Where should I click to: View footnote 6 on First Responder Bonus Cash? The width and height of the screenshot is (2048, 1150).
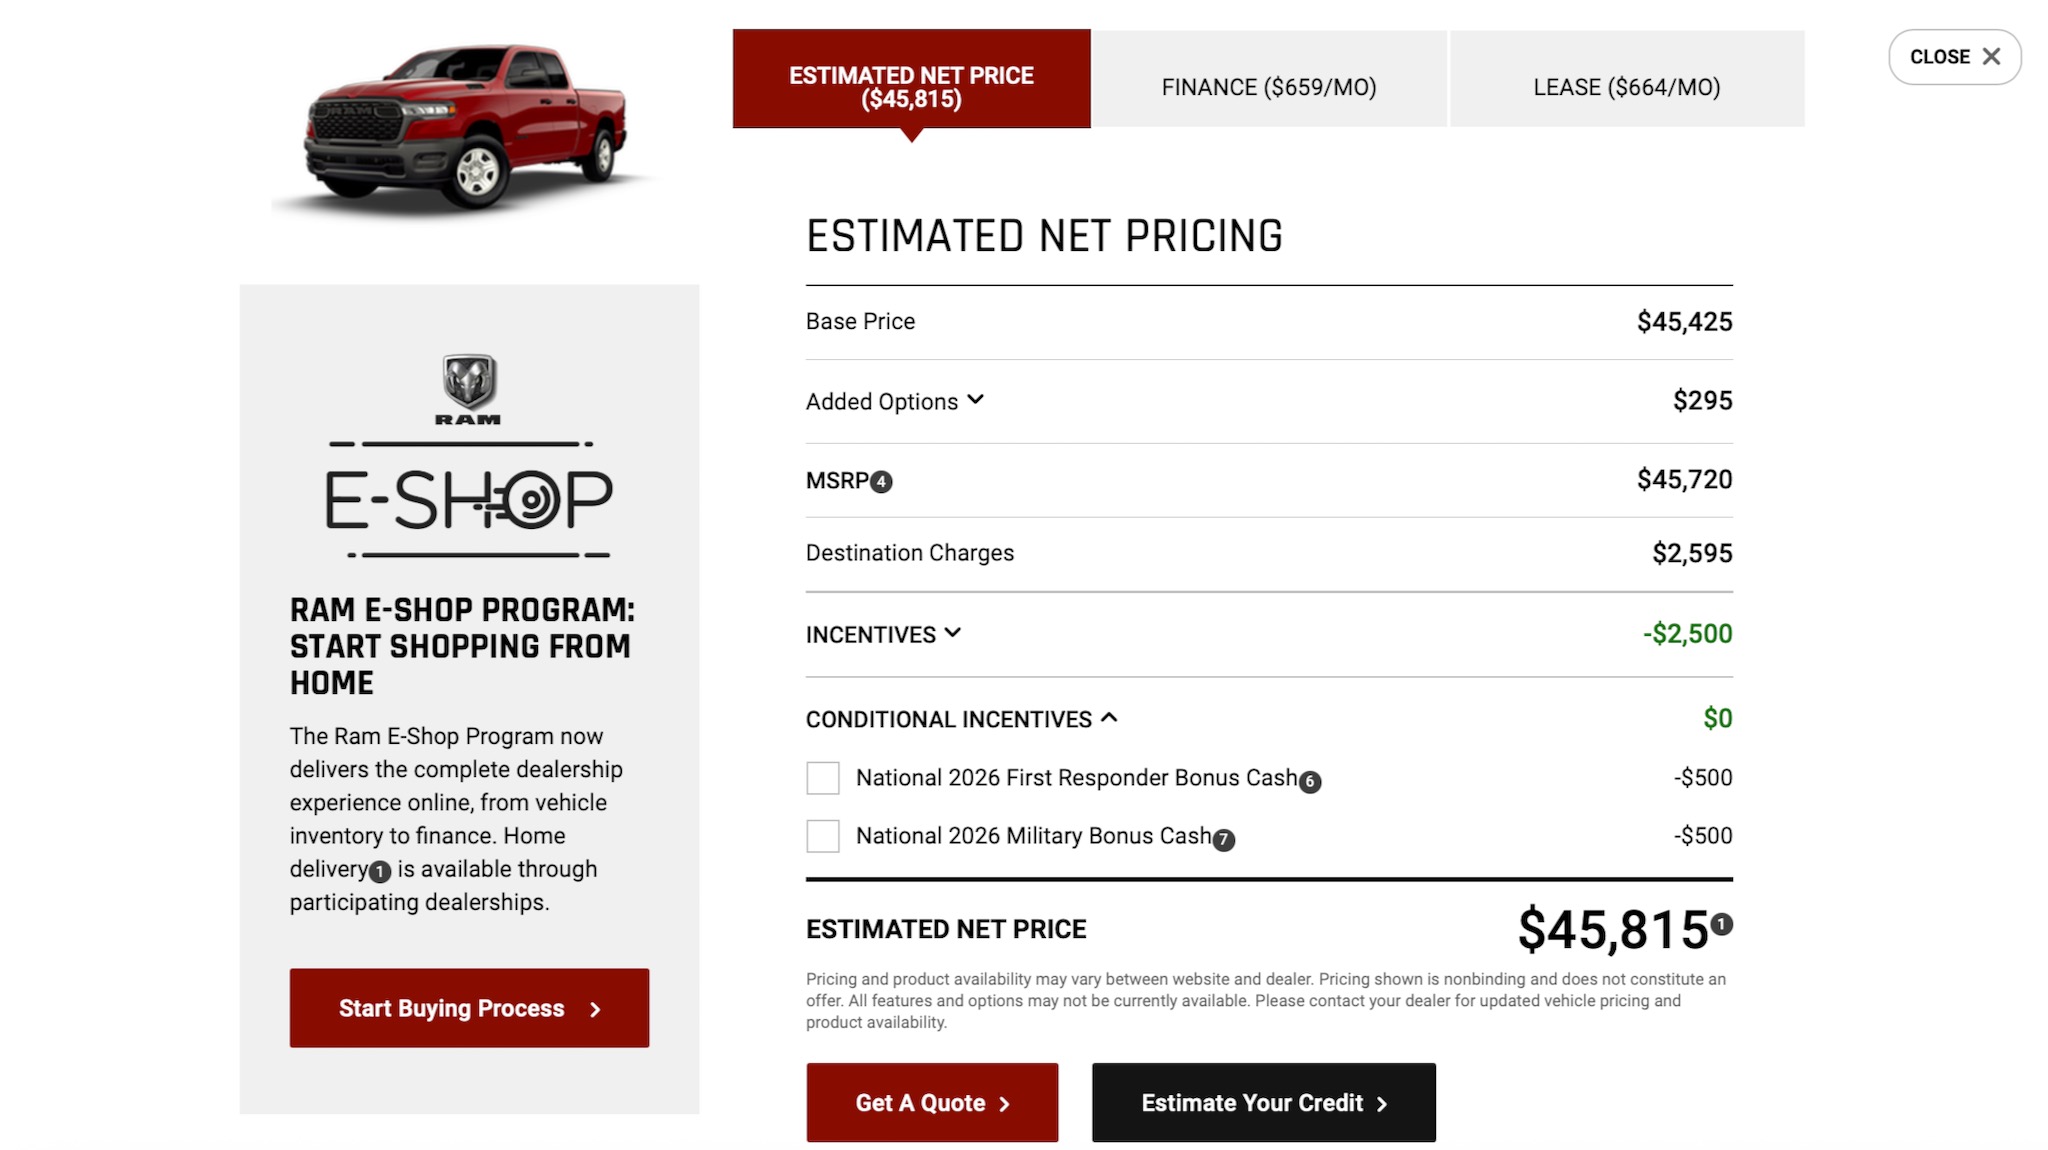coord(1312,781)
